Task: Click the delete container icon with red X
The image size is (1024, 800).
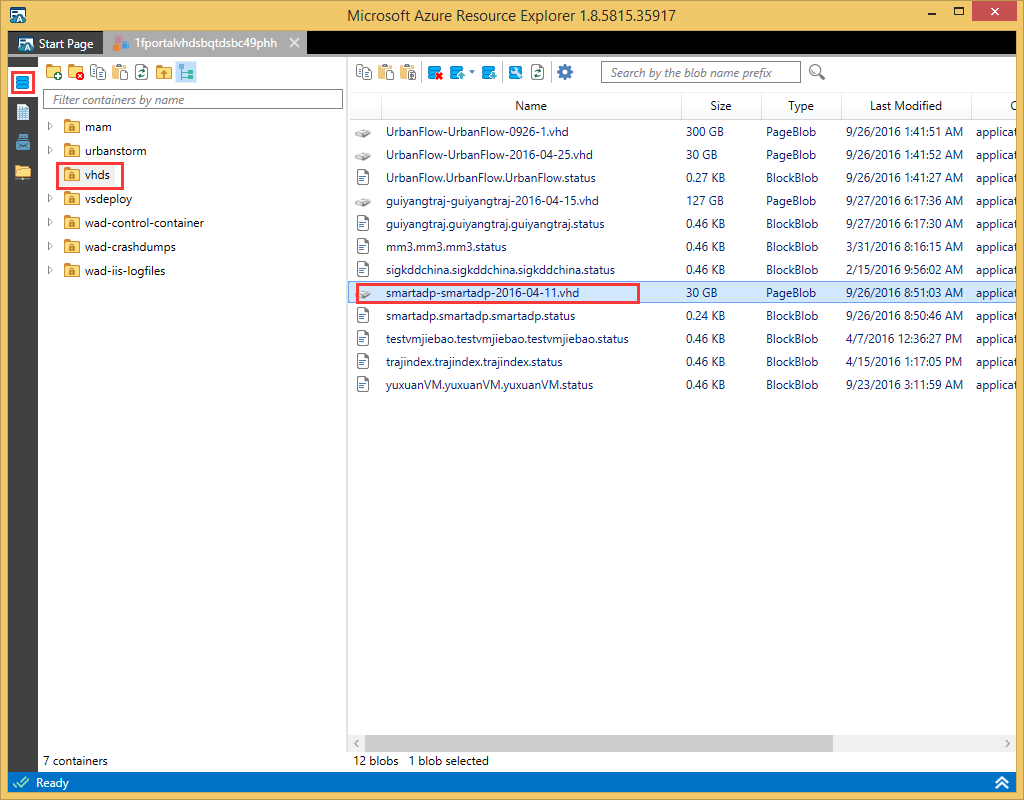Action: [x=76, y=72]
